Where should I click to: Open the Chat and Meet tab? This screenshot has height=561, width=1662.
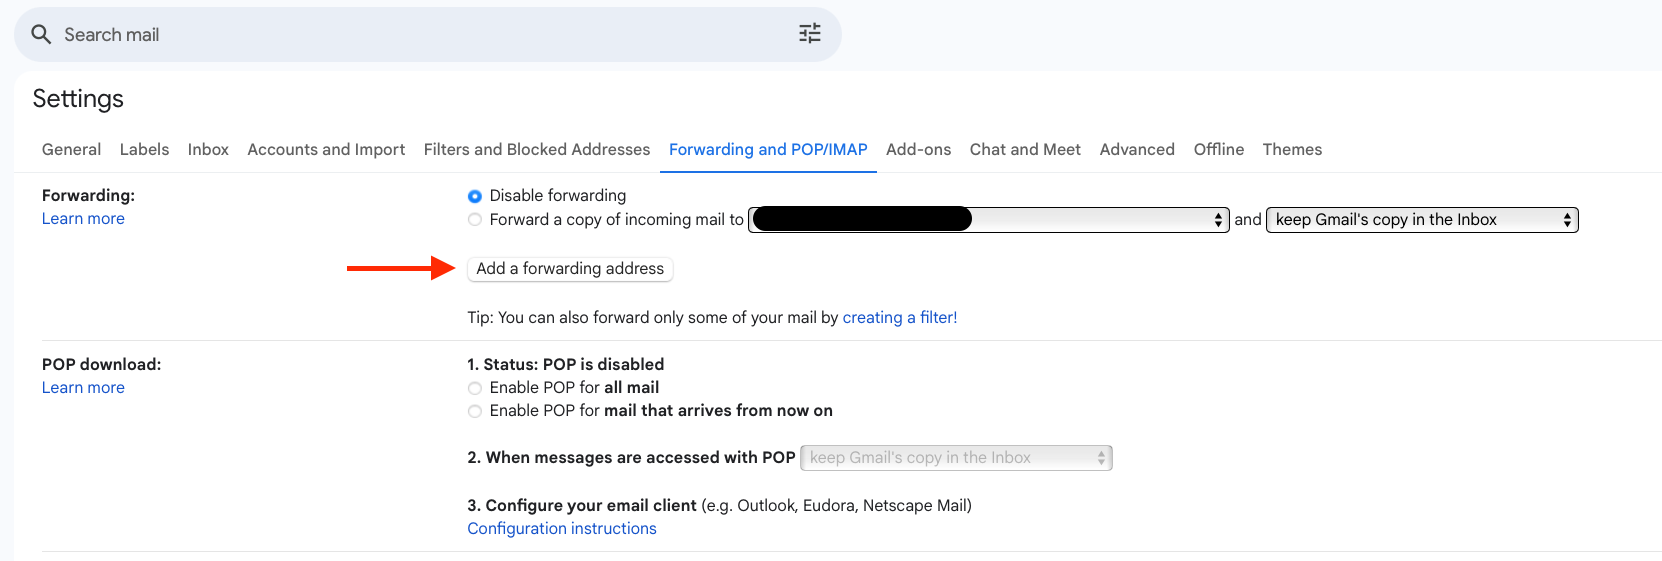[x=1025, y=149]
